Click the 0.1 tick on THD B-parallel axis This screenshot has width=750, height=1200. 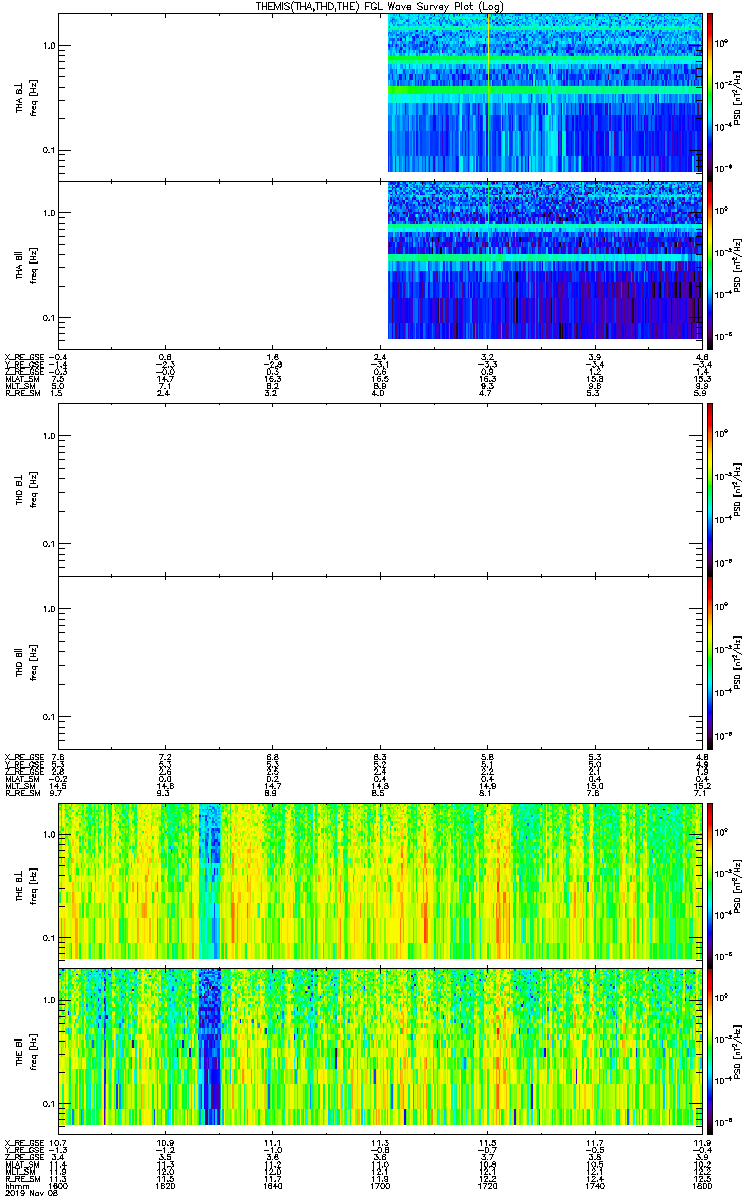48,718
